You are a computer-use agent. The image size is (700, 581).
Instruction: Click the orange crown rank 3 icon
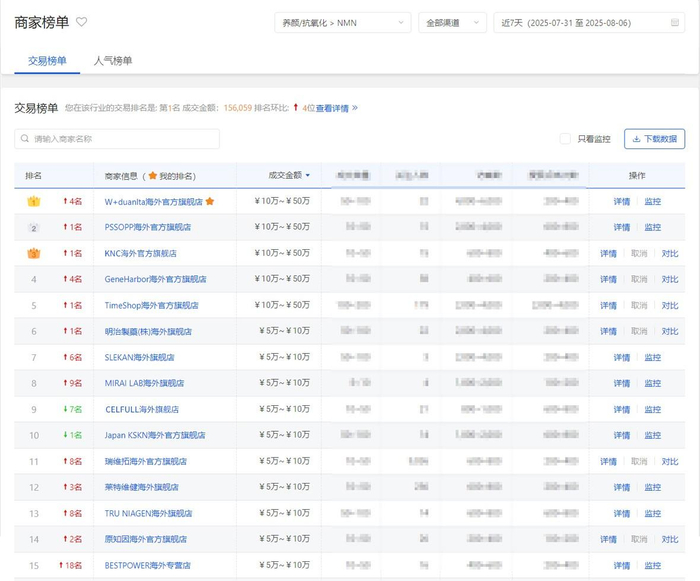point(34,254)
